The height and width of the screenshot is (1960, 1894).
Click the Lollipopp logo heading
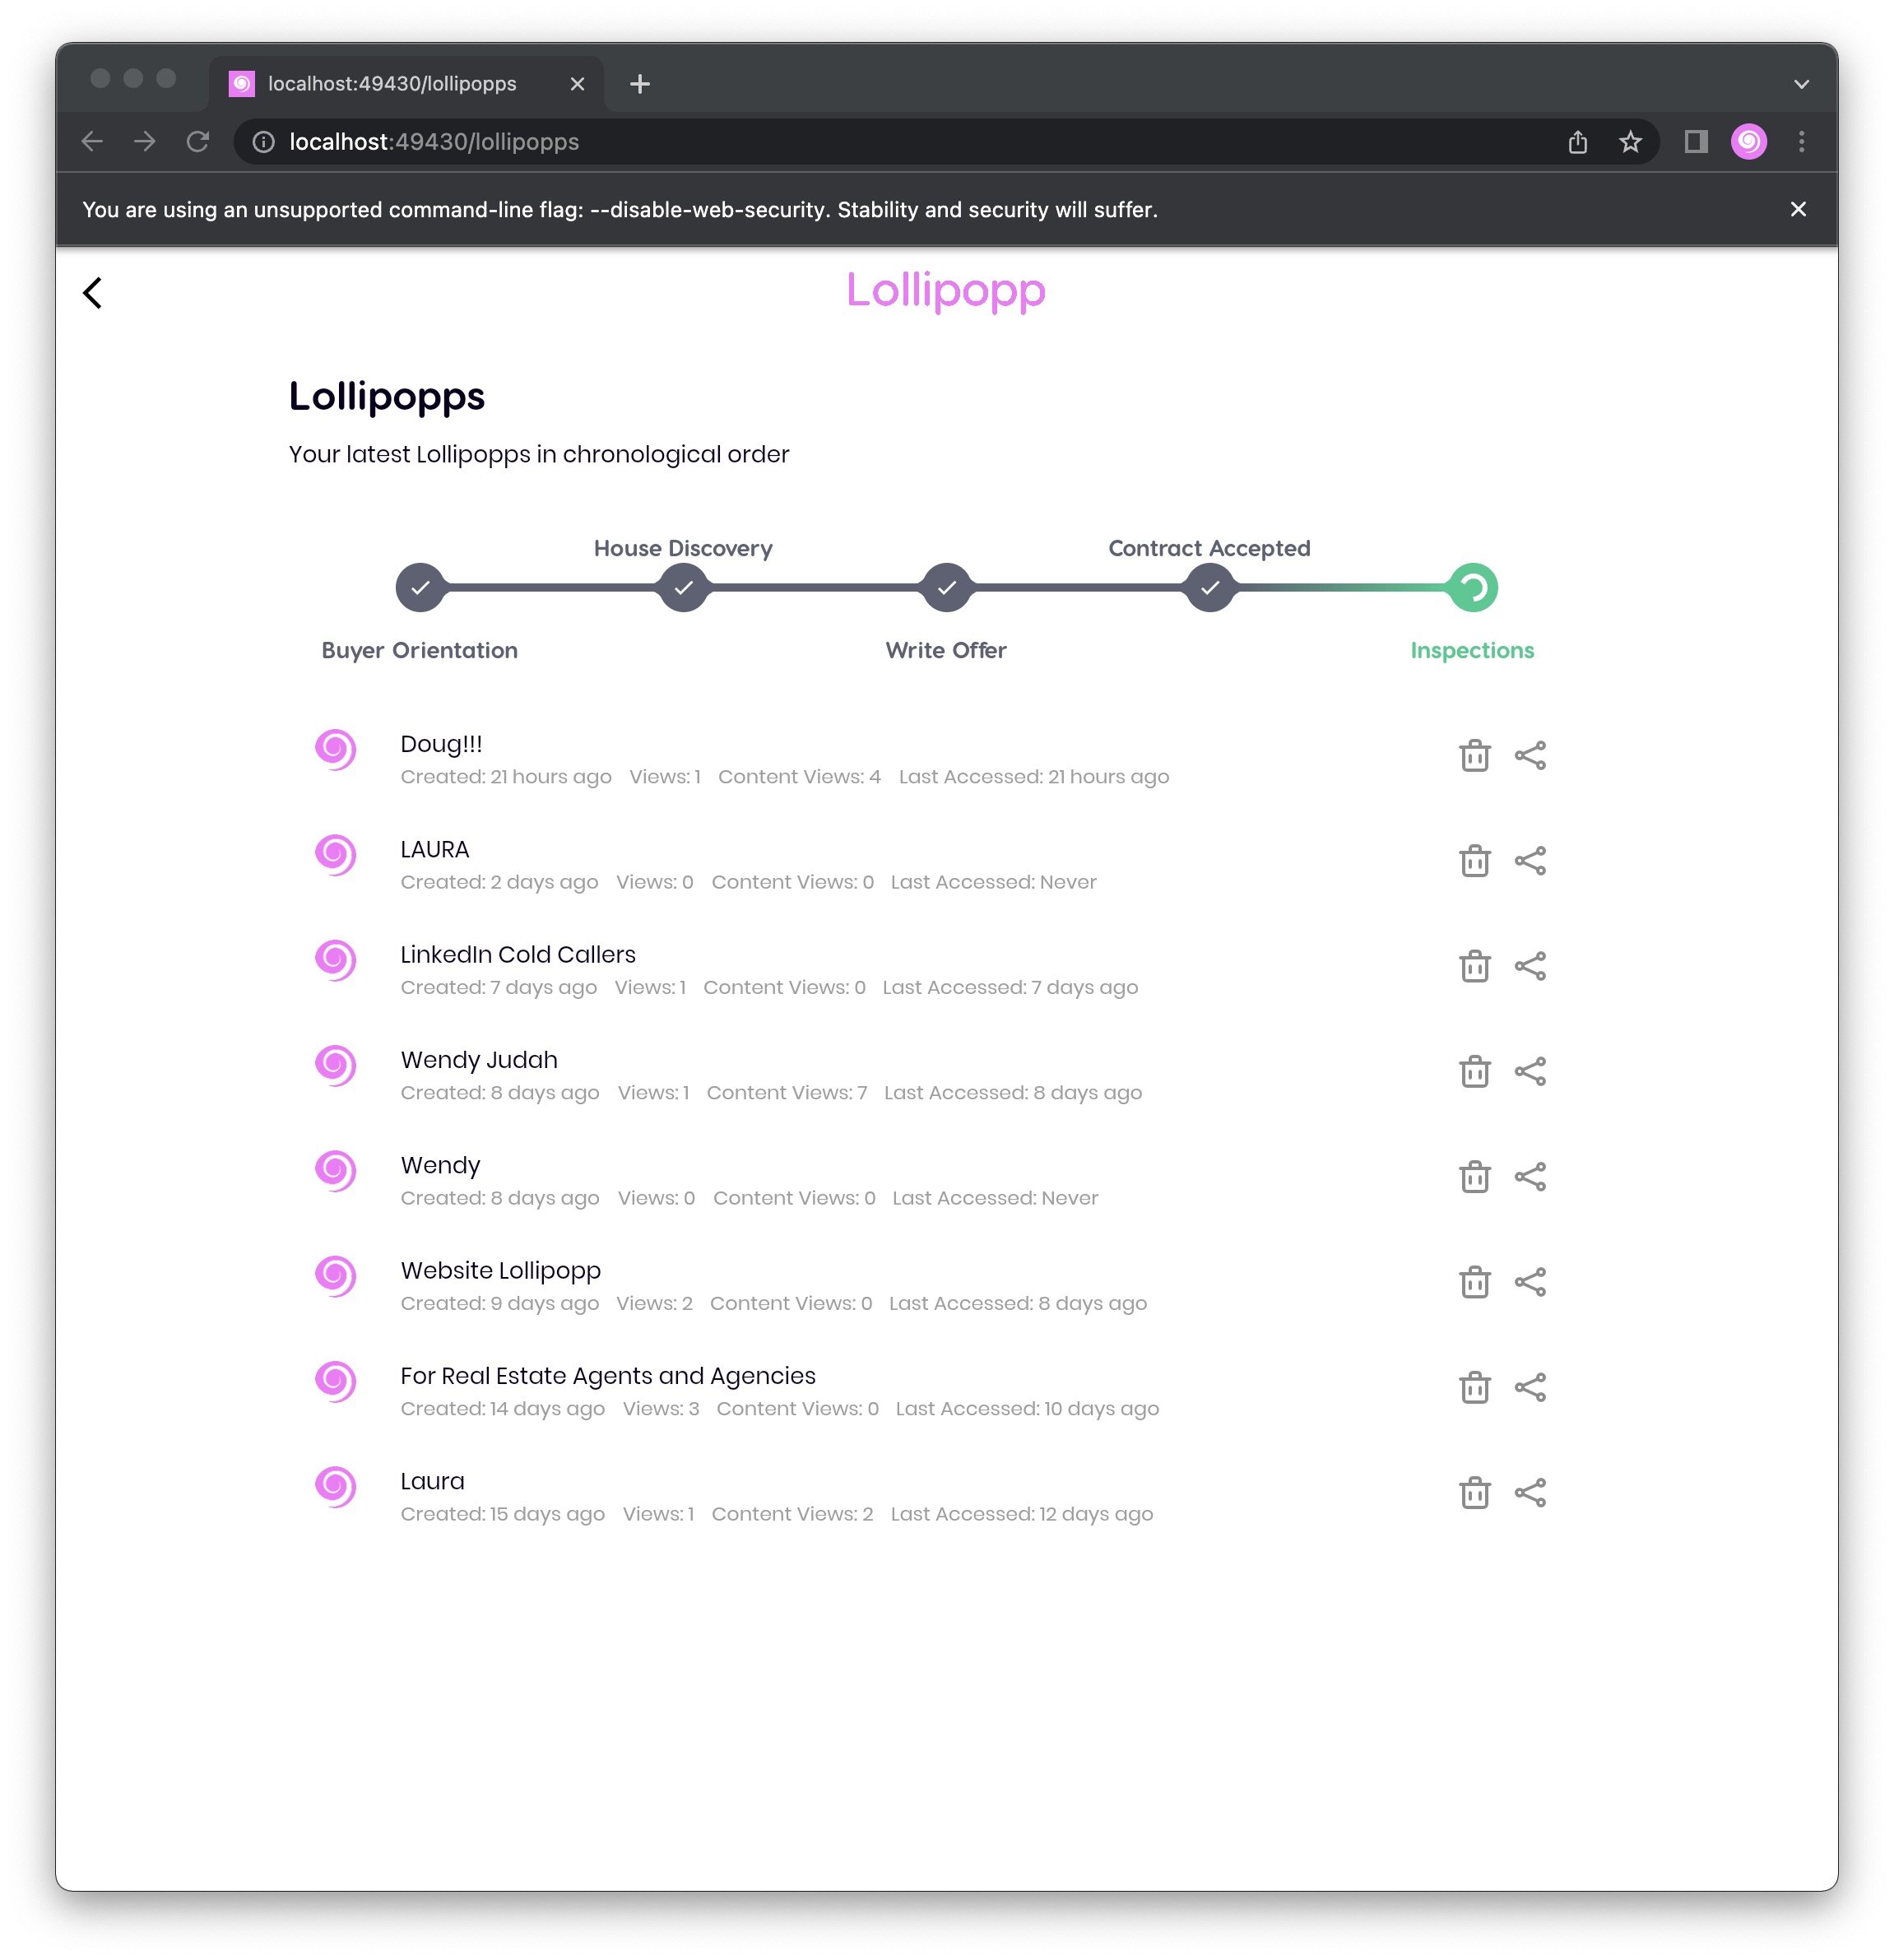coord(946,291)
